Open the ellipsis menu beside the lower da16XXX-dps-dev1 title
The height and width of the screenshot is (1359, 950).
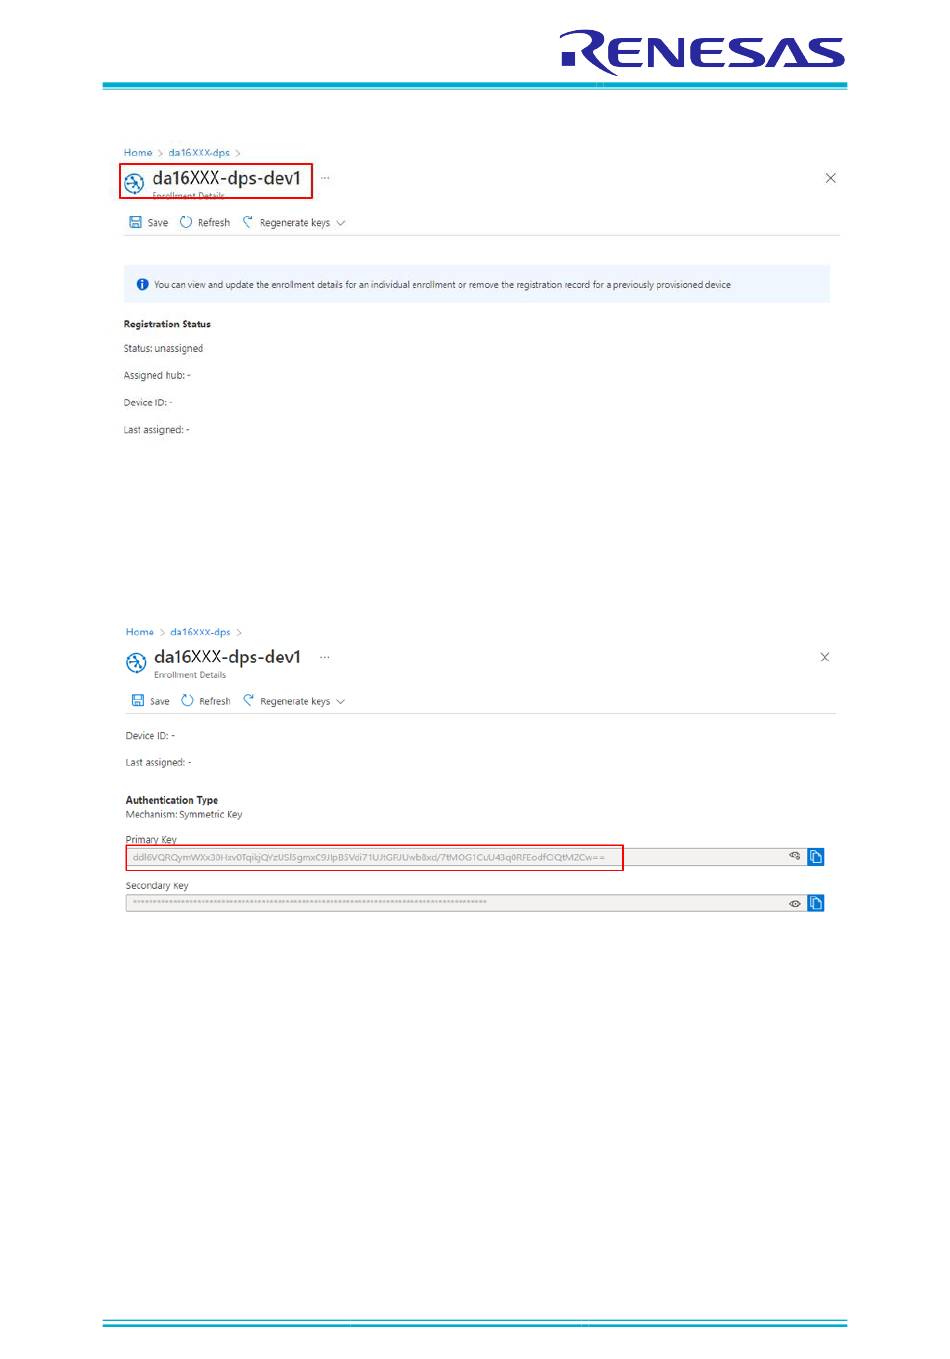[324, 657]
